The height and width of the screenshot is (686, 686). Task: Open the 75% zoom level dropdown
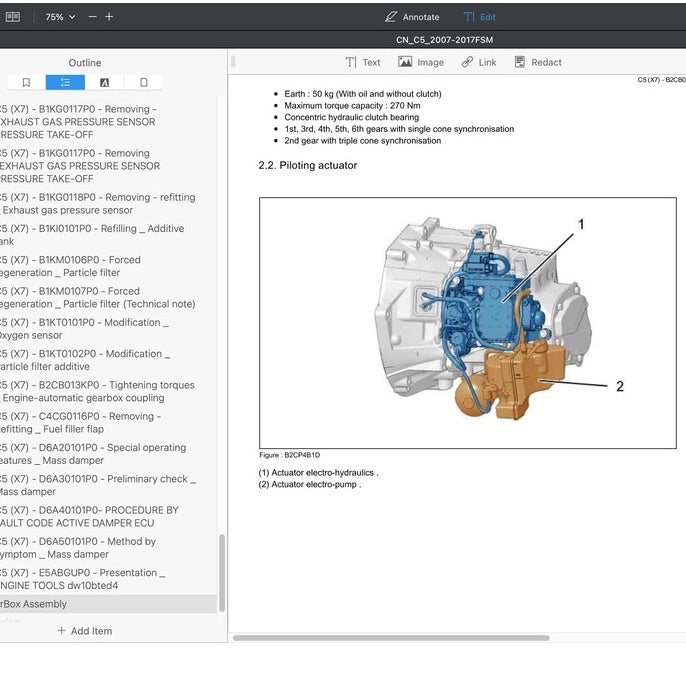tap(60, 17)
